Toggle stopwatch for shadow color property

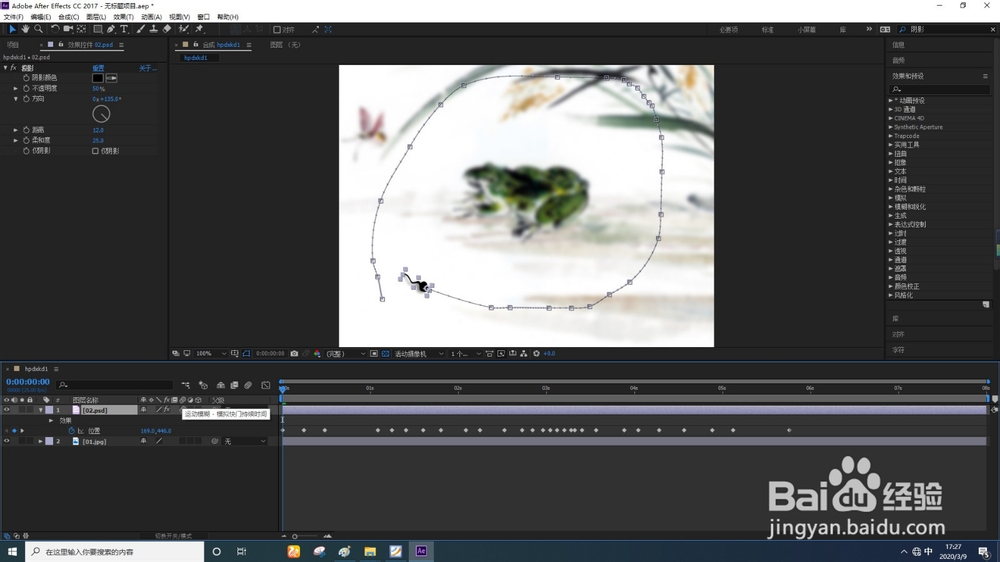click(26, 78)
